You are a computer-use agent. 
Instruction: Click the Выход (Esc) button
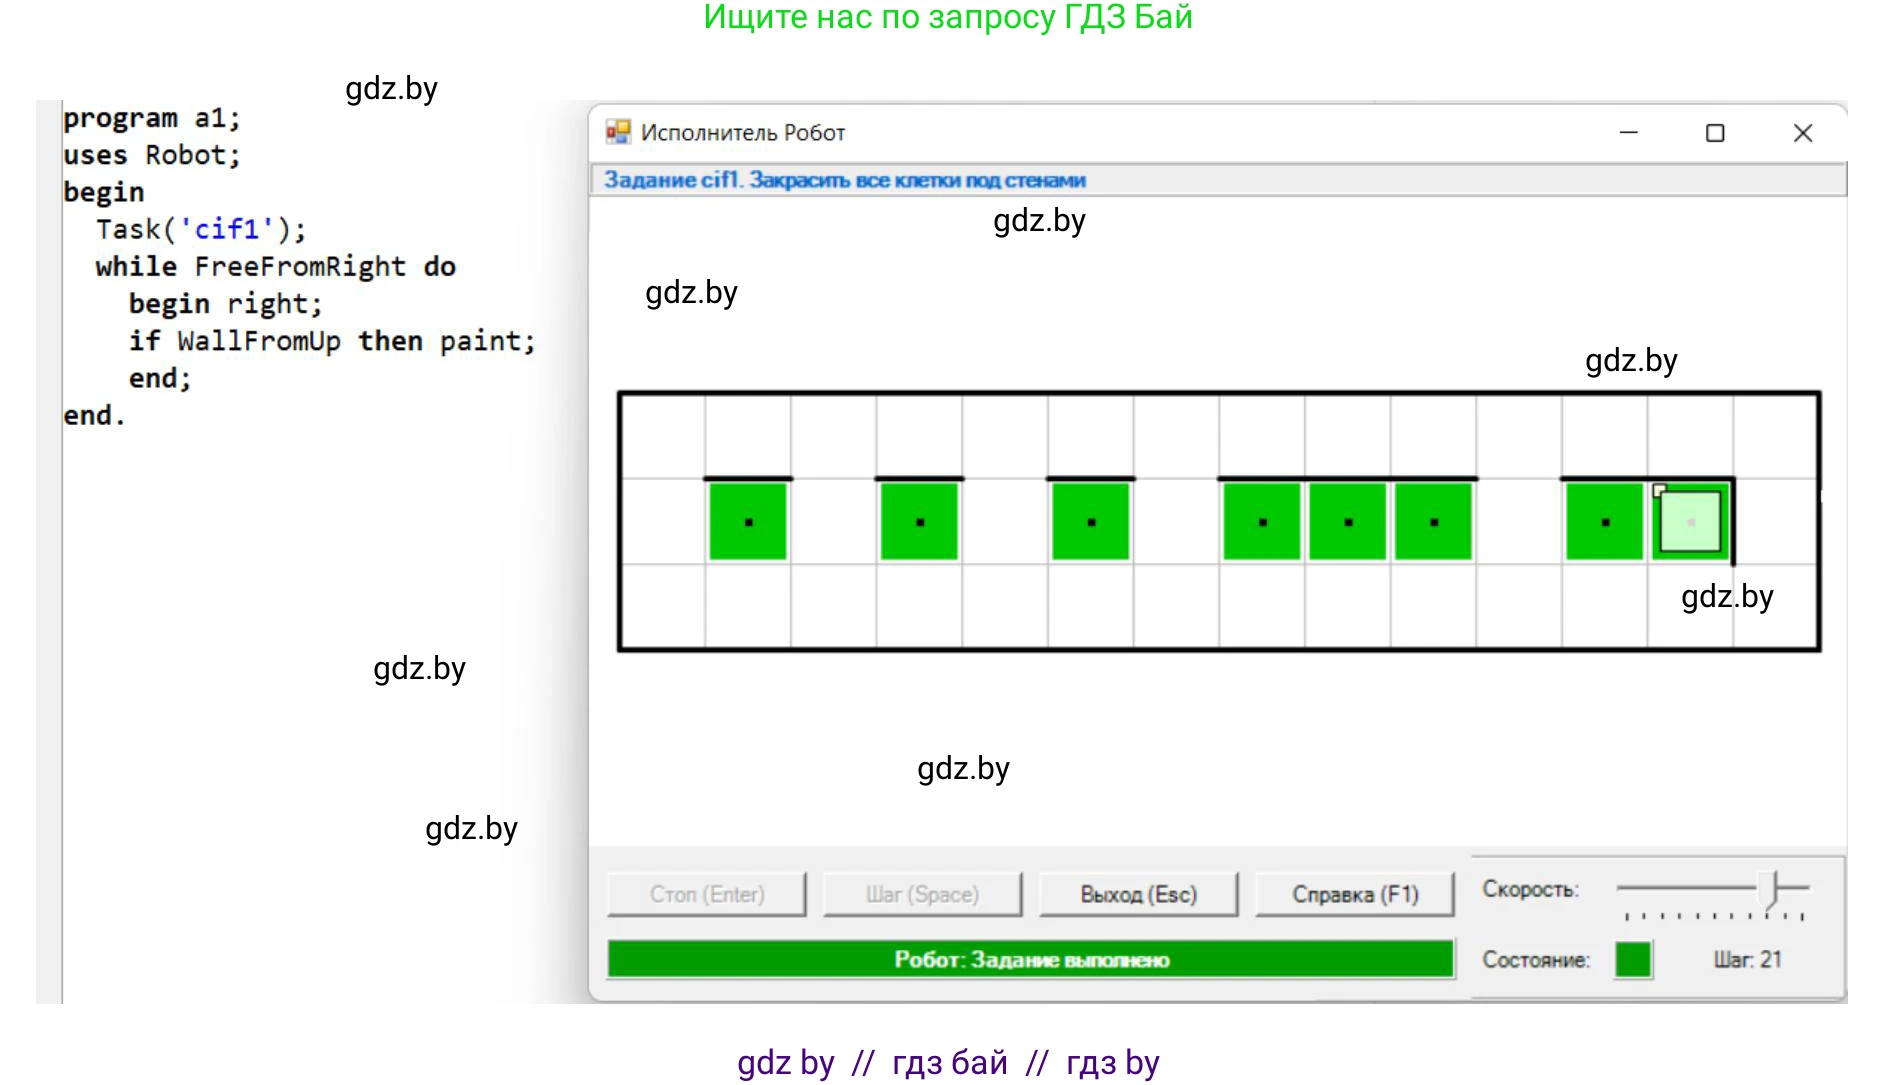pyautogui.click(x=1138, y=894)
